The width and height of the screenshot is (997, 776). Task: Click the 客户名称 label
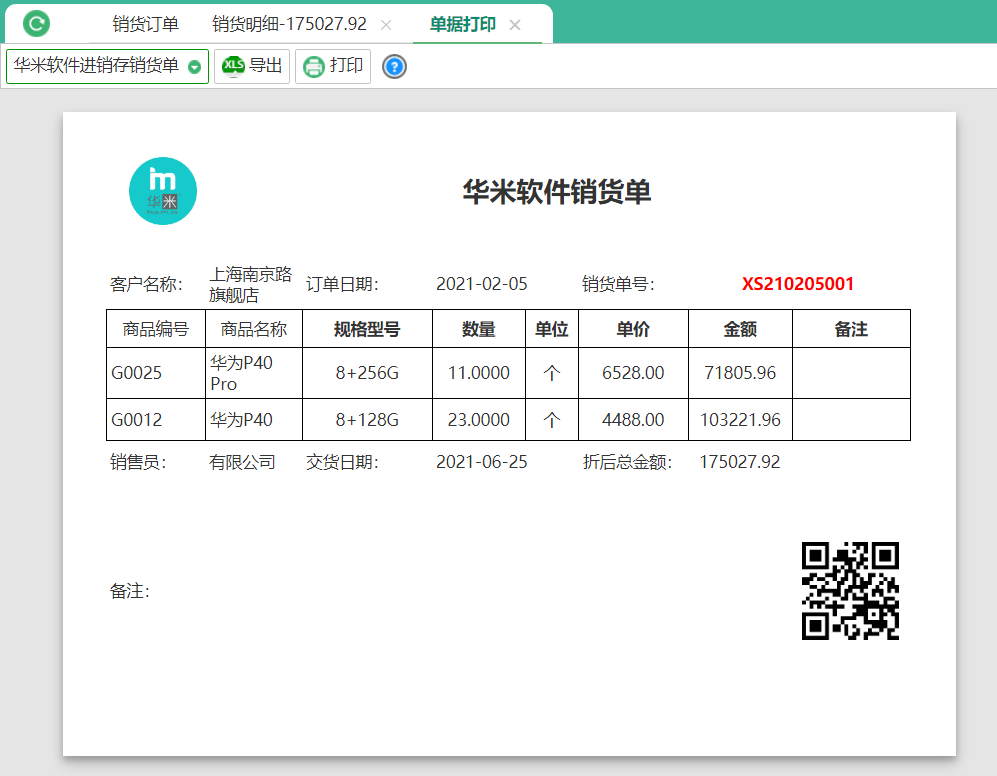pos(146,284)
